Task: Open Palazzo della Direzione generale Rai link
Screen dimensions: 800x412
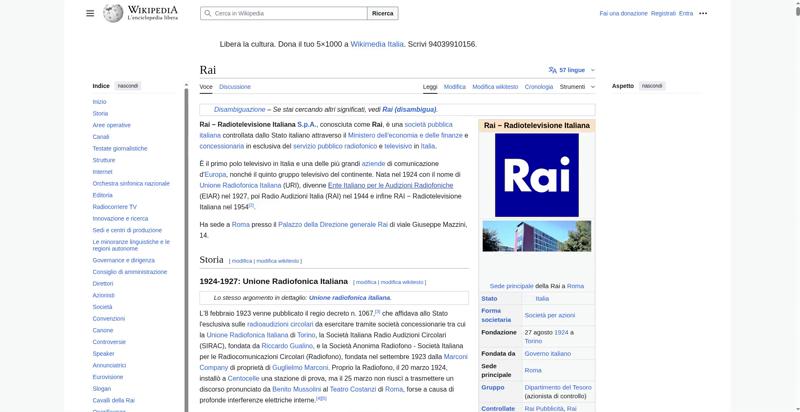Action: (333, 224)
